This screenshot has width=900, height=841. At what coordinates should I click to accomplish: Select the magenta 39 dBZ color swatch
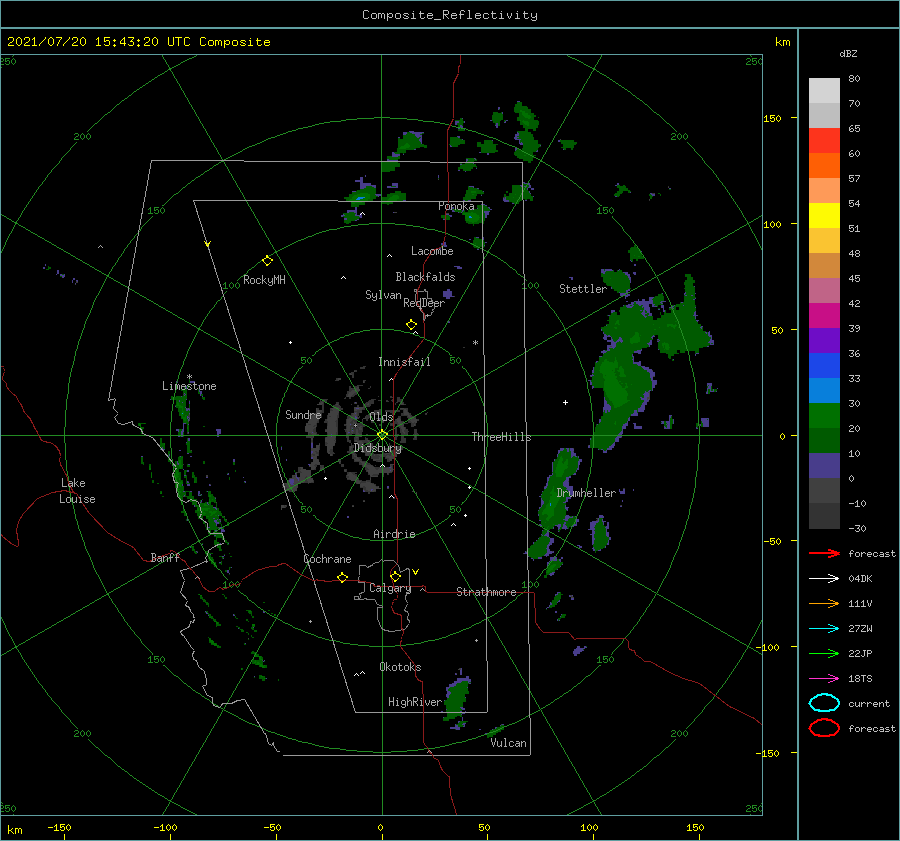point(824,316)
